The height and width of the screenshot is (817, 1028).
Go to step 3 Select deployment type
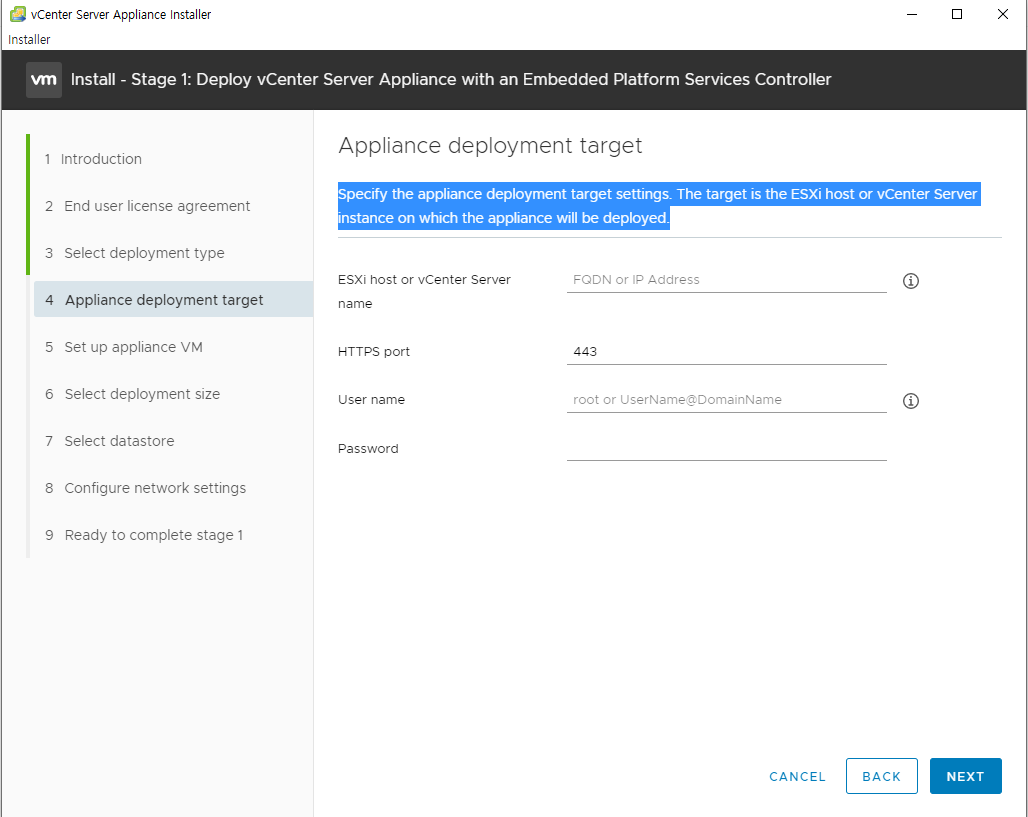134,253
